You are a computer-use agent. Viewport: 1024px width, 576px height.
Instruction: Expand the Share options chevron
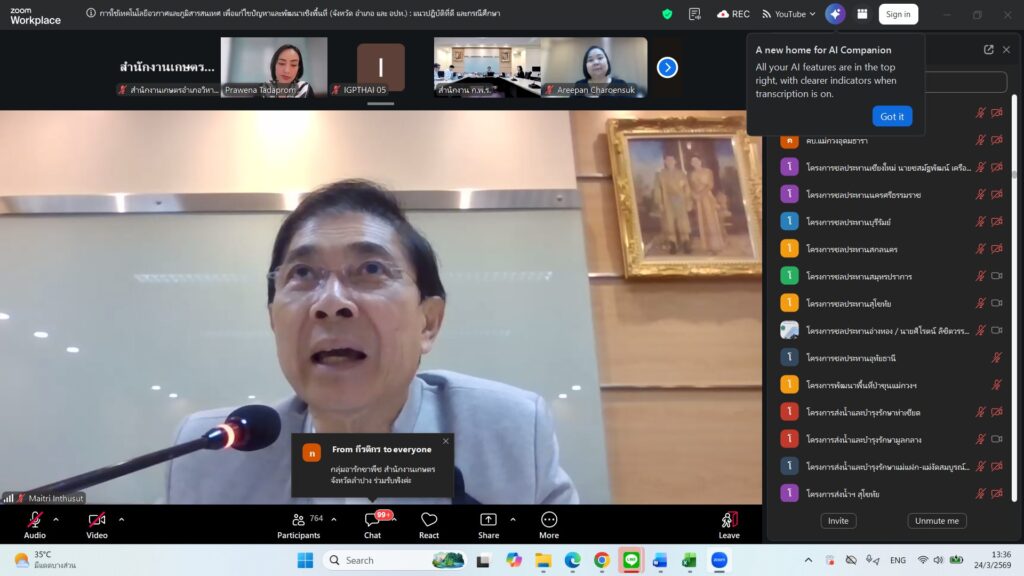pyautogui.click(x=513, y=519)
